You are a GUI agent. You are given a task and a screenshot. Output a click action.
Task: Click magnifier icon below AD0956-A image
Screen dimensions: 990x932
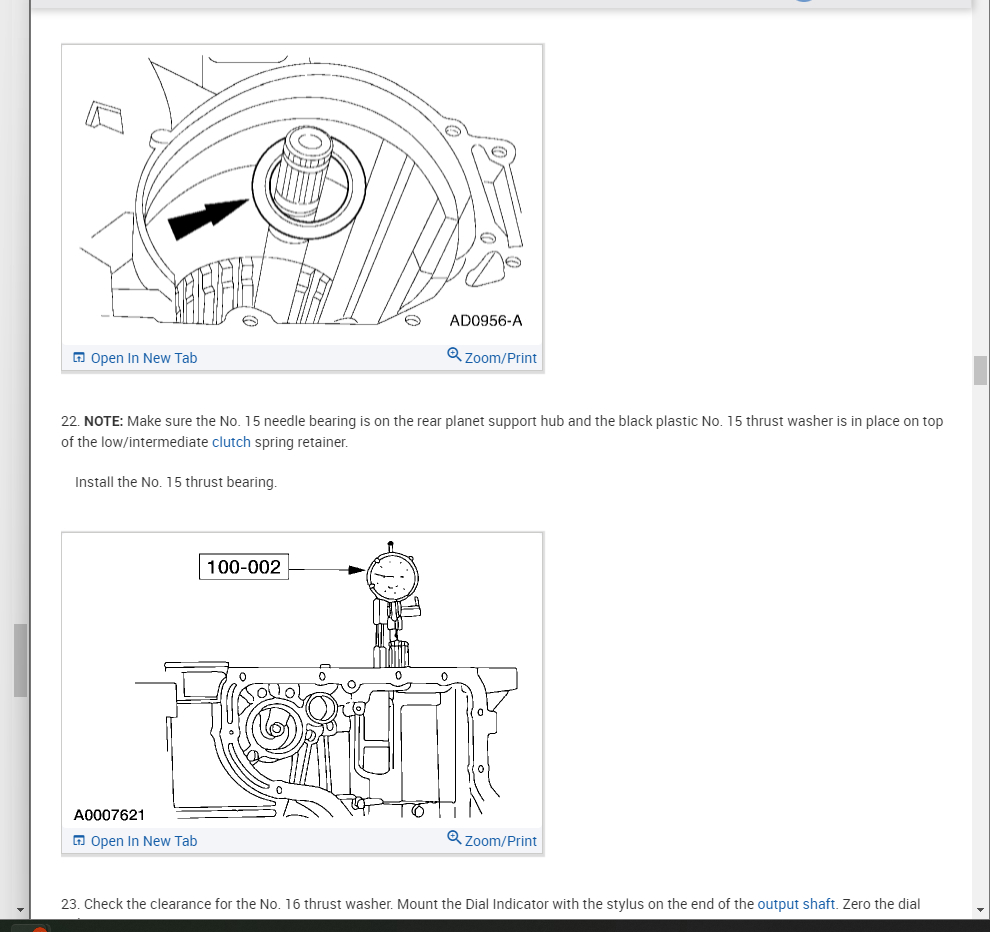click(x=454, y=355)
